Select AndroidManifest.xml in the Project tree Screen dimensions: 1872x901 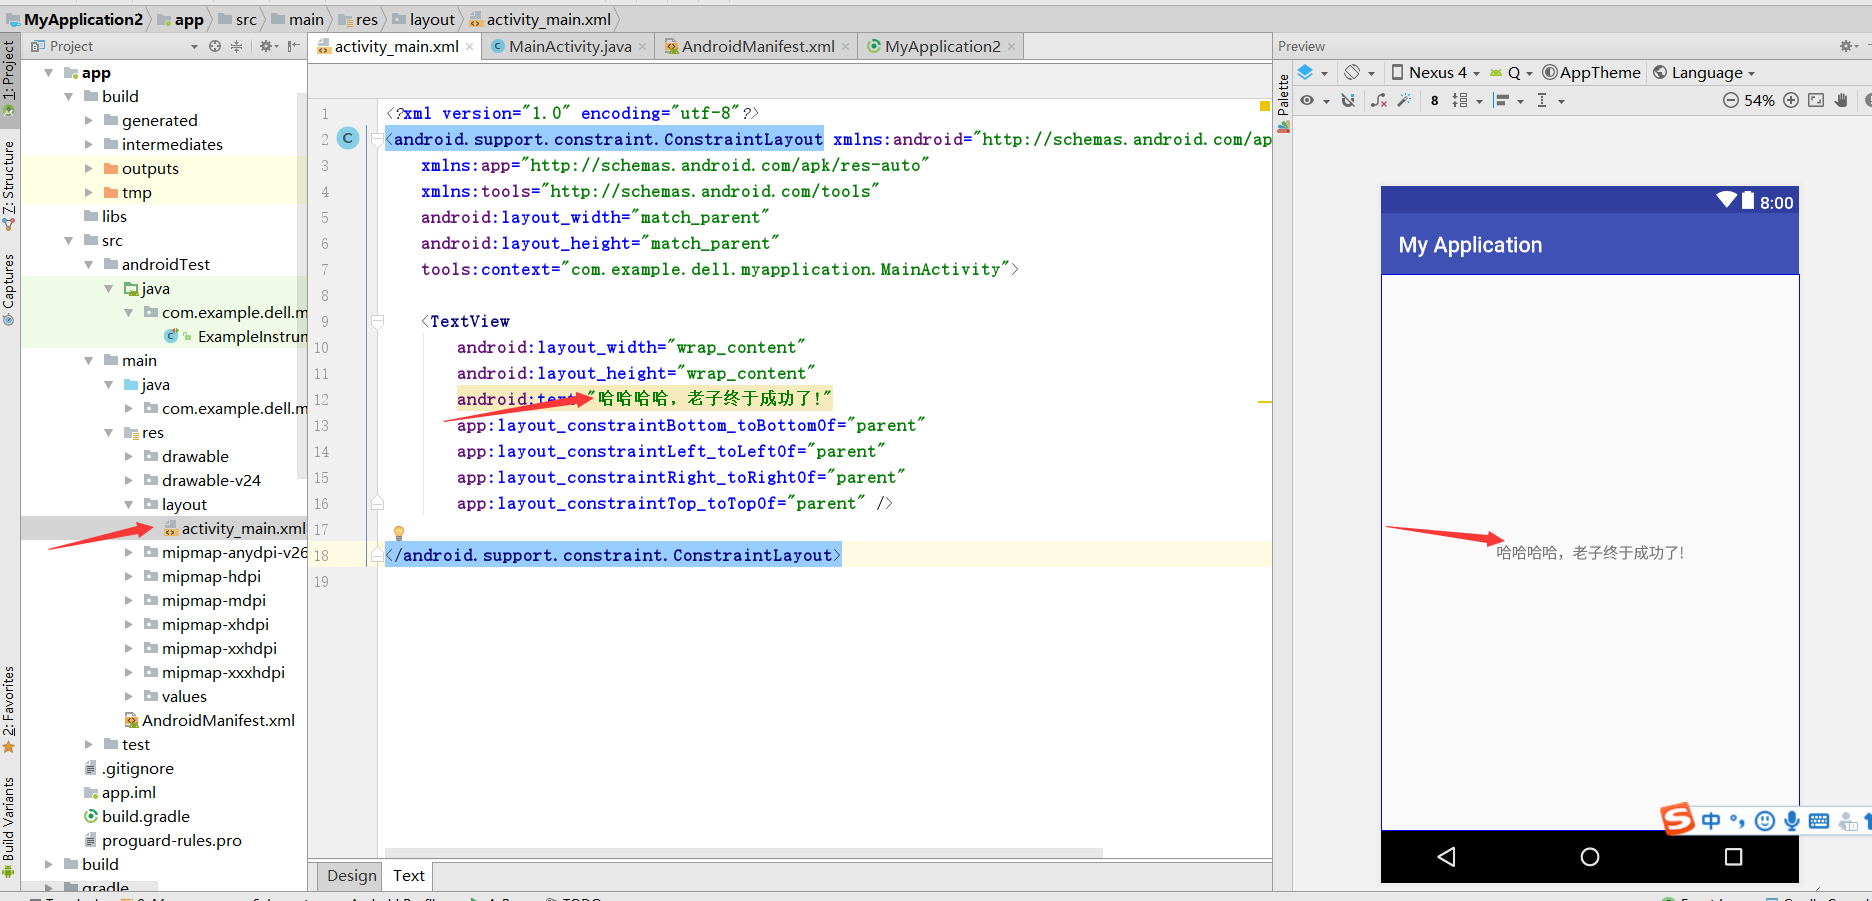tap(219, 720)
